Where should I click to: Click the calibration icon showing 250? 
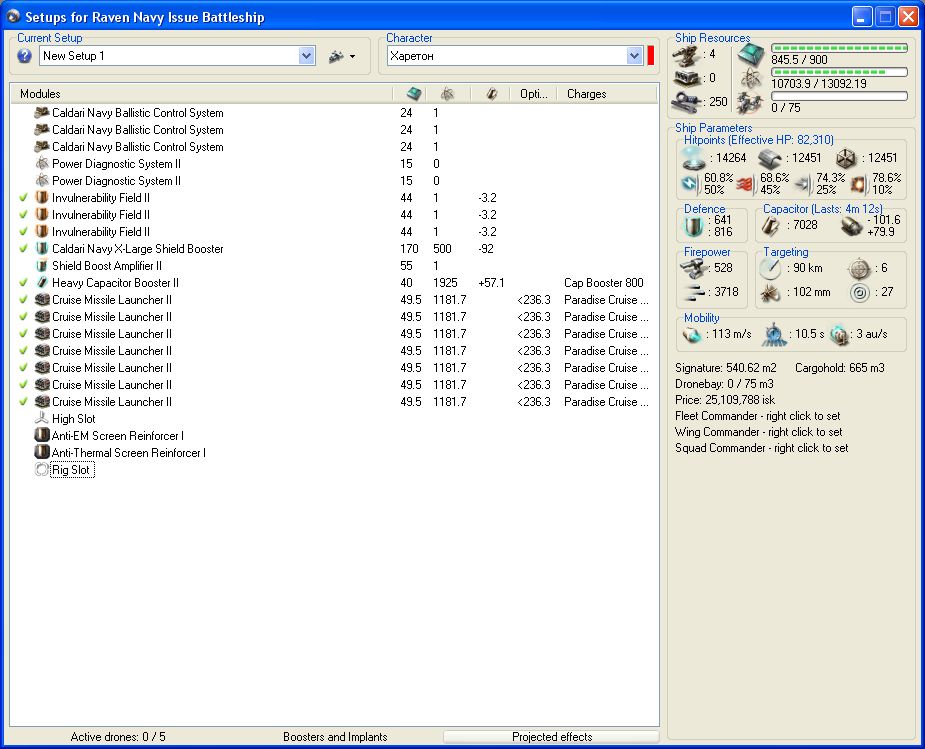687,101
